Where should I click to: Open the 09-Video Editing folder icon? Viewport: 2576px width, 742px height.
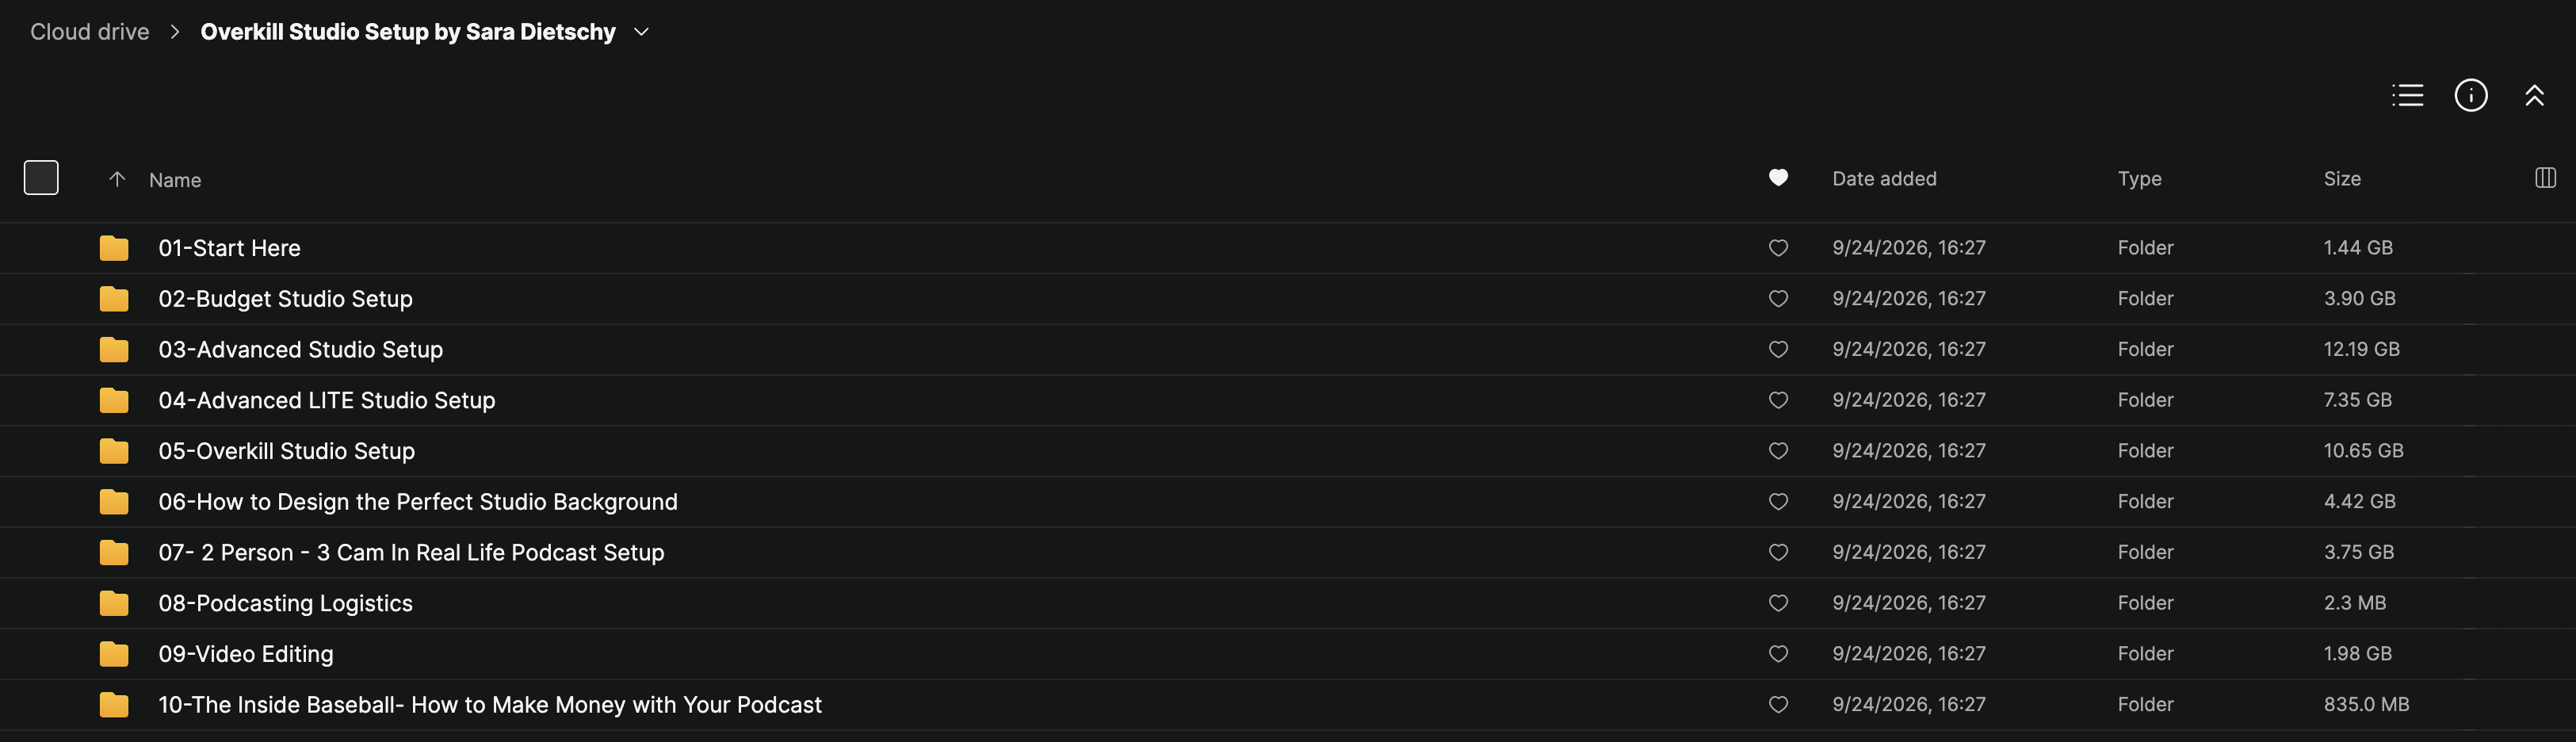[x=114, y=654]
